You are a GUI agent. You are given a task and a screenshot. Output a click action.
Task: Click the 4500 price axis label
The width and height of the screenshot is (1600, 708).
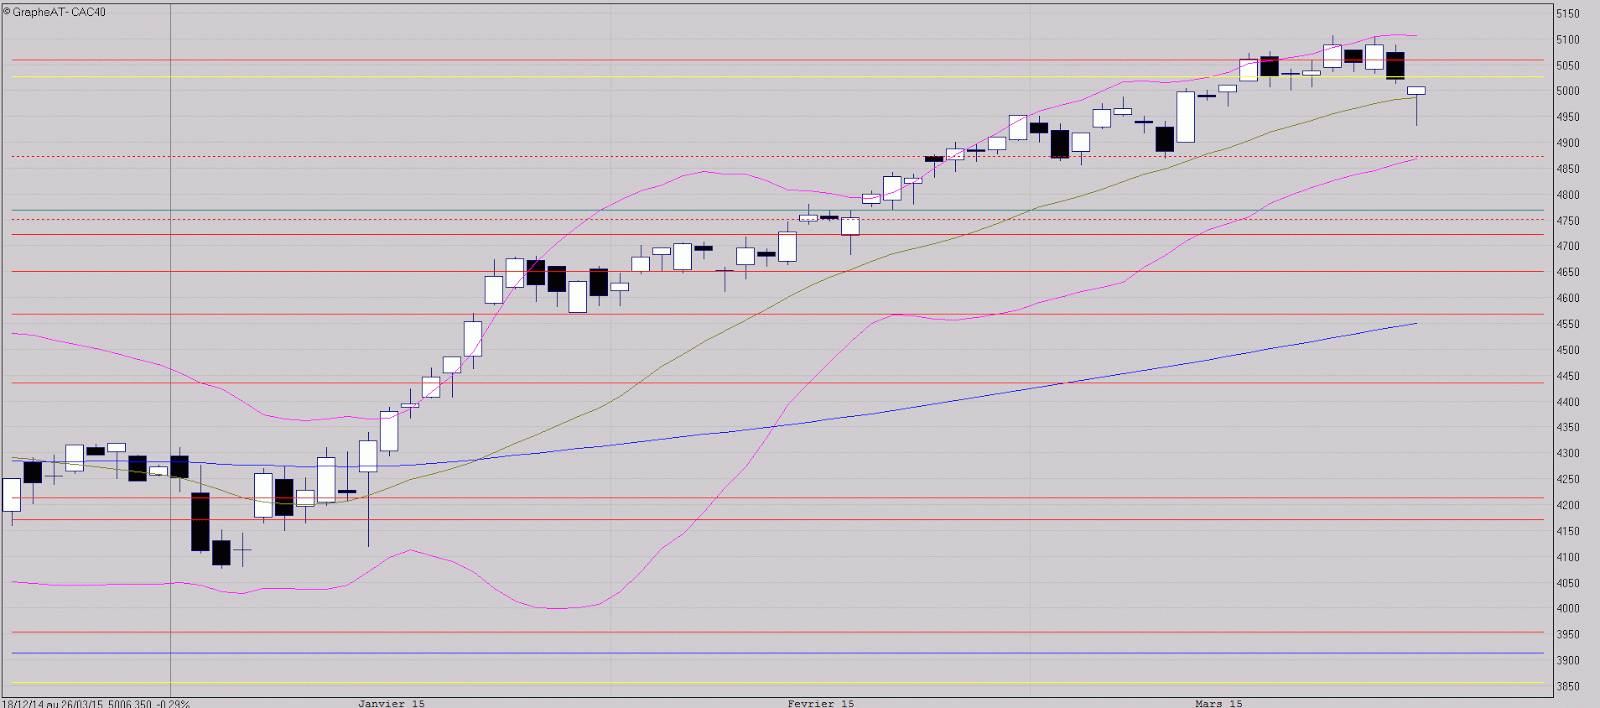[1567, 350]
